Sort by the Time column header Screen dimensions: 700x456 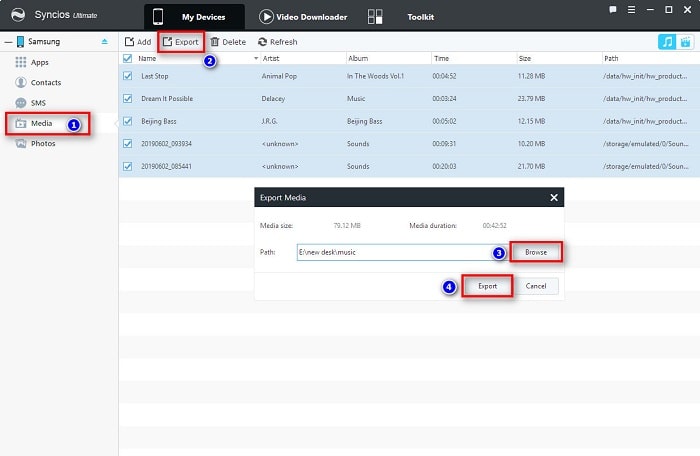442,59
